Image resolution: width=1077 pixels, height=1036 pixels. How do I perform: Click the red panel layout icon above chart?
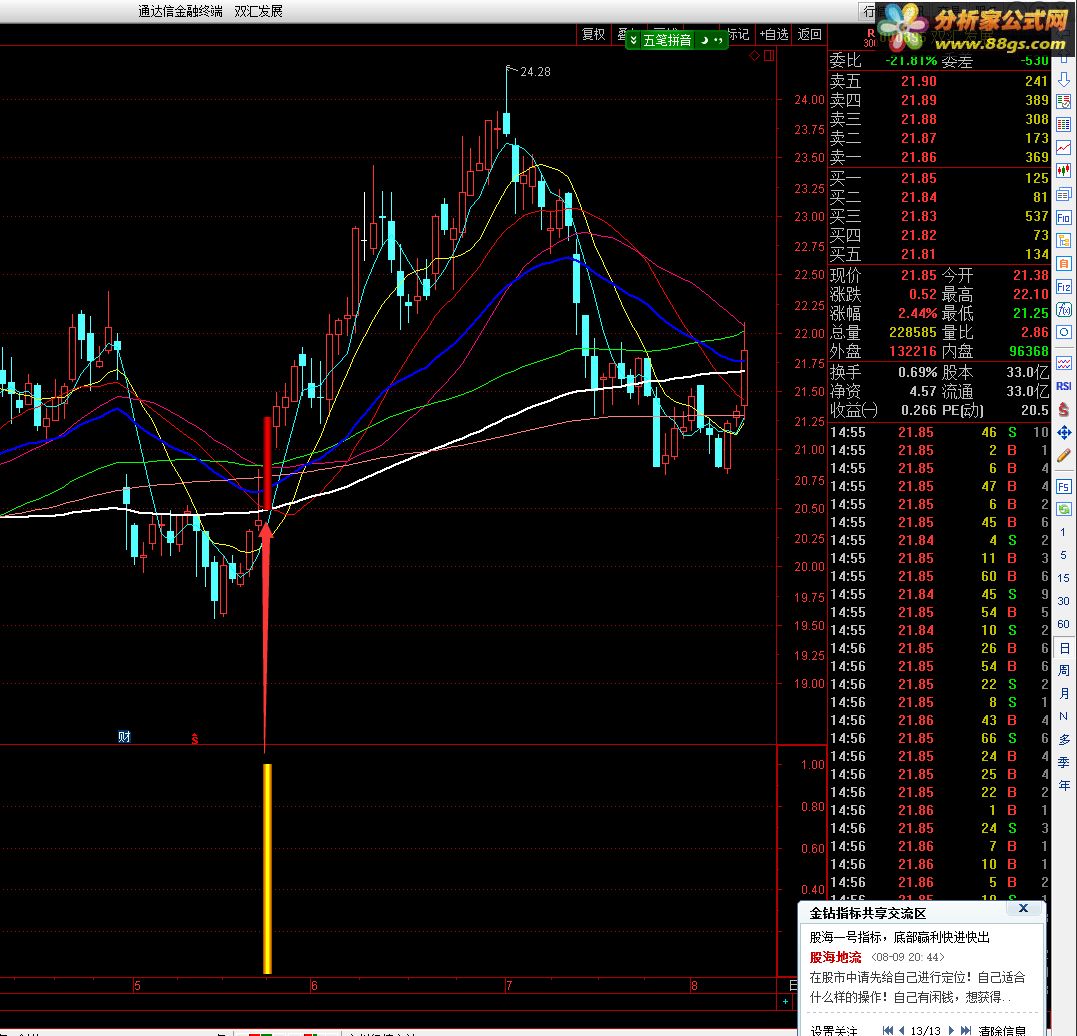[769, 56]
